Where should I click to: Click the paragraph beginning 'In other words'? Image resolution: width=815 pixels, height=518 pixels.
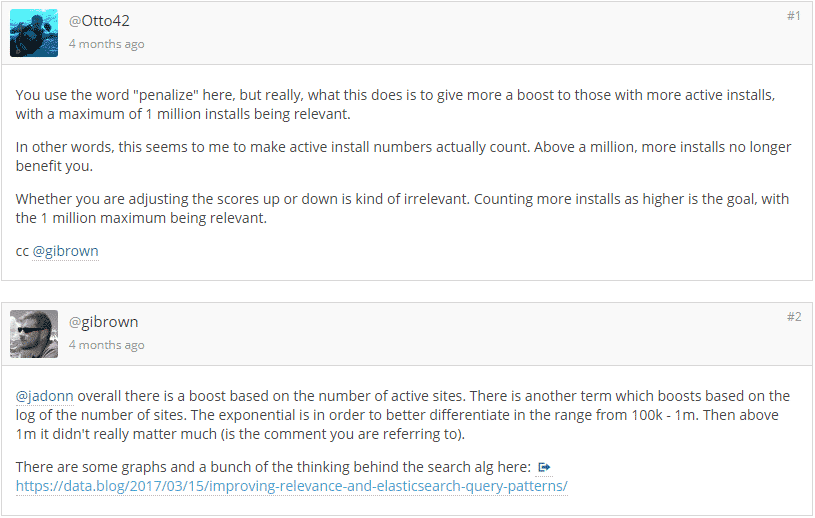pyautogui.click(x=403, y=156)
